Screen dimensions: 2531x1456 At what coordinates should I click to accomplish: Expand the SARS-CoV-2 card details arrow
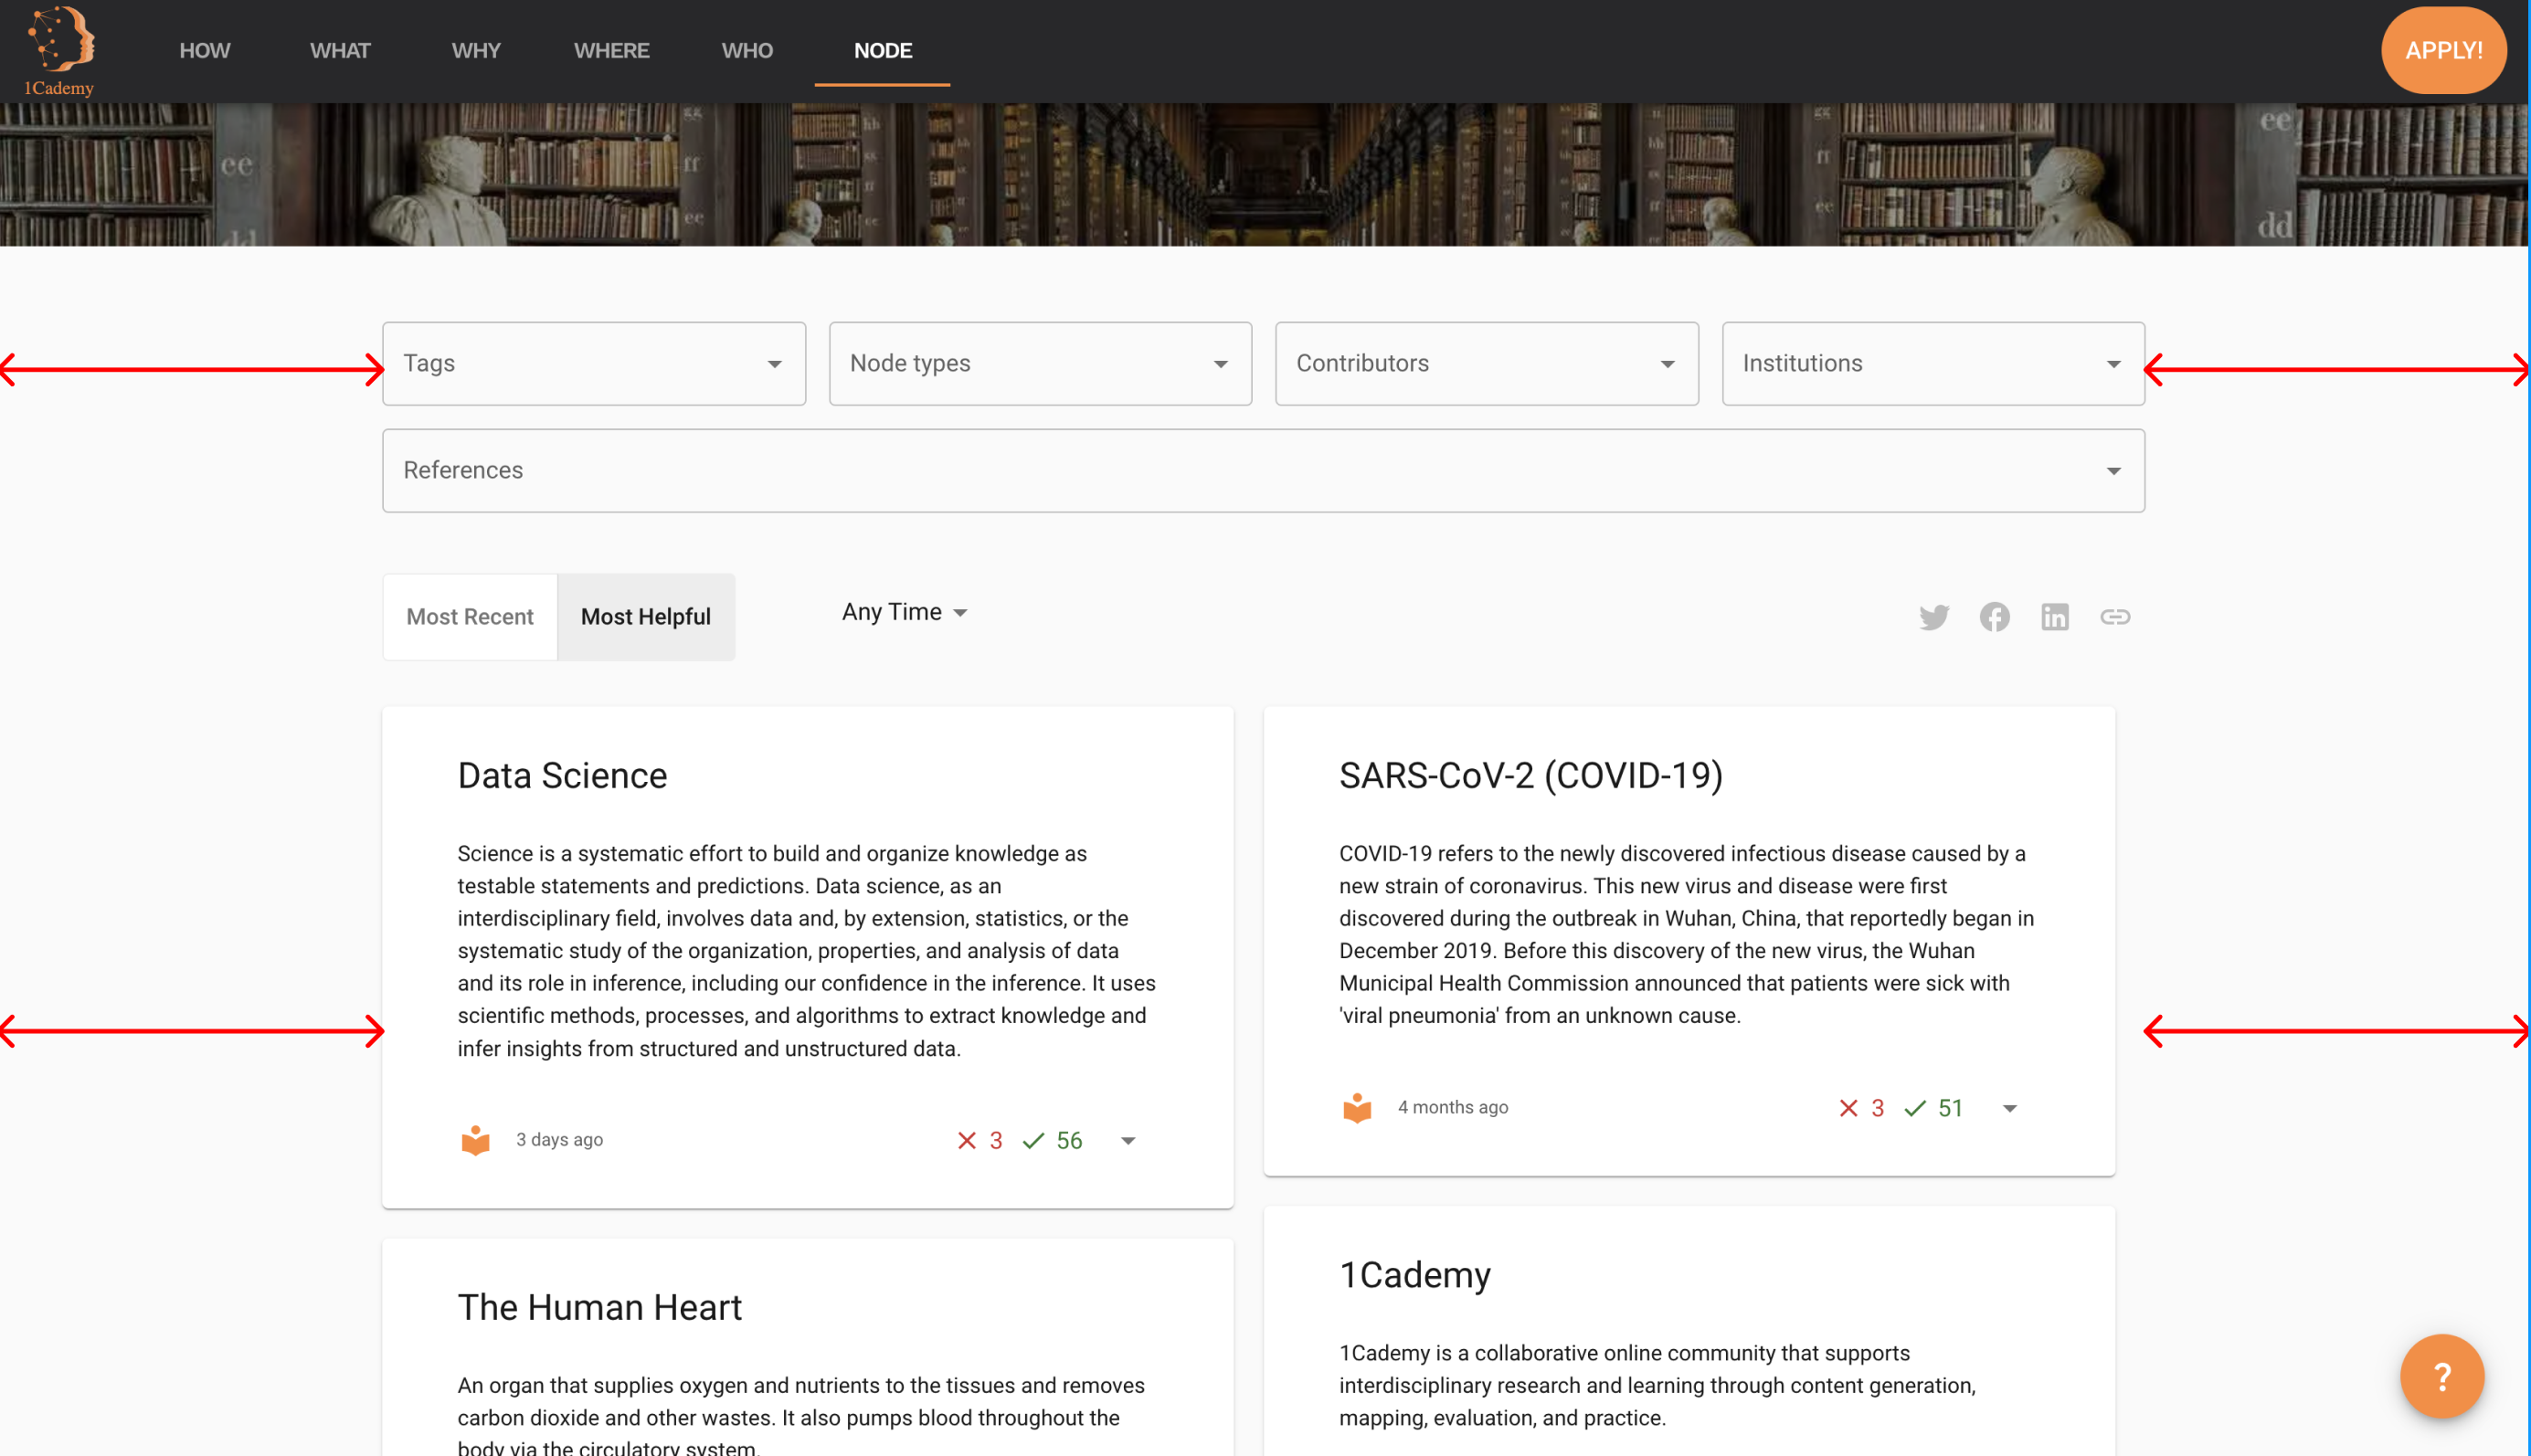click(2010, 1108)
